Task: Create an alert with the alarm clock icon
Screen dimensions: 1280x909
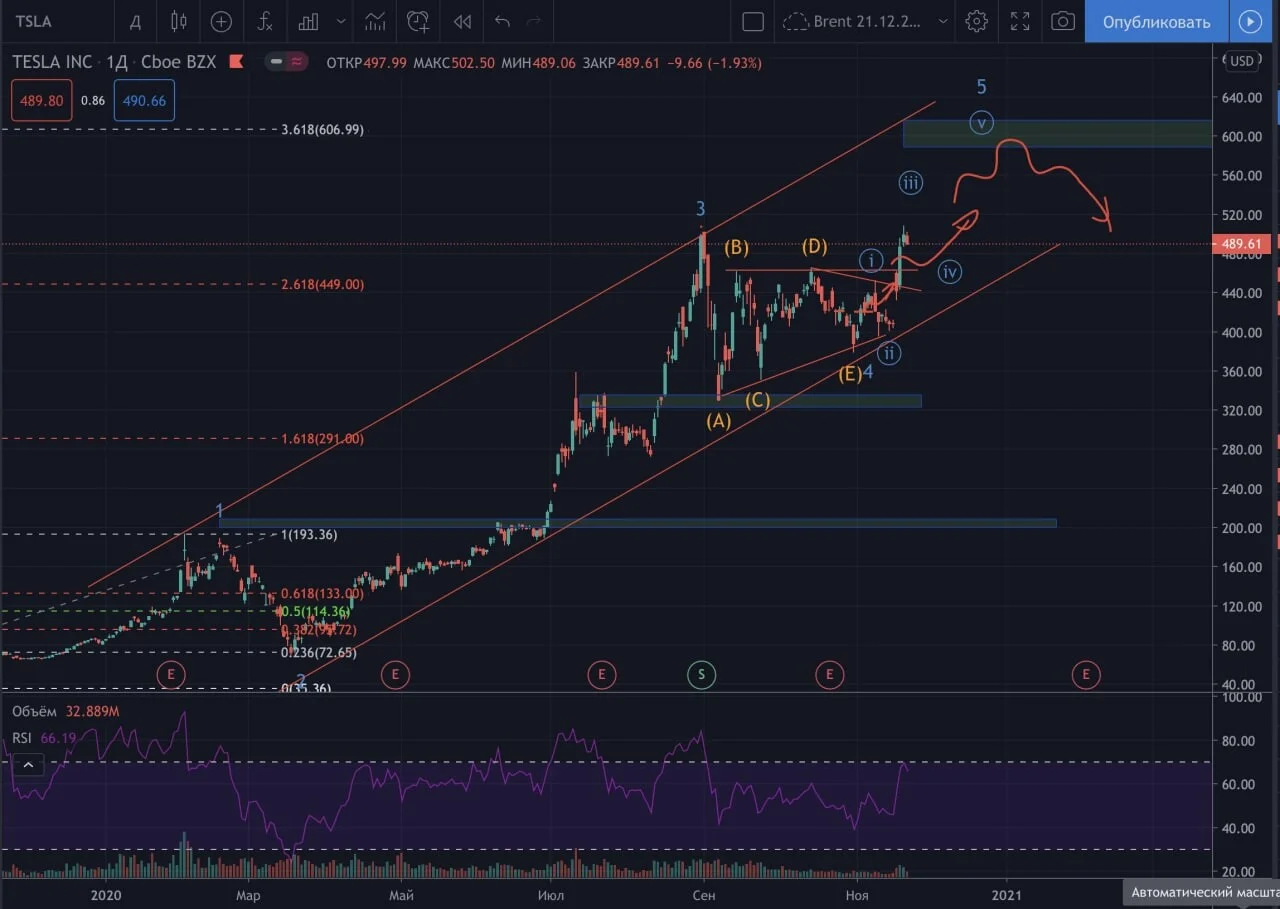Action: coord(418,21)
